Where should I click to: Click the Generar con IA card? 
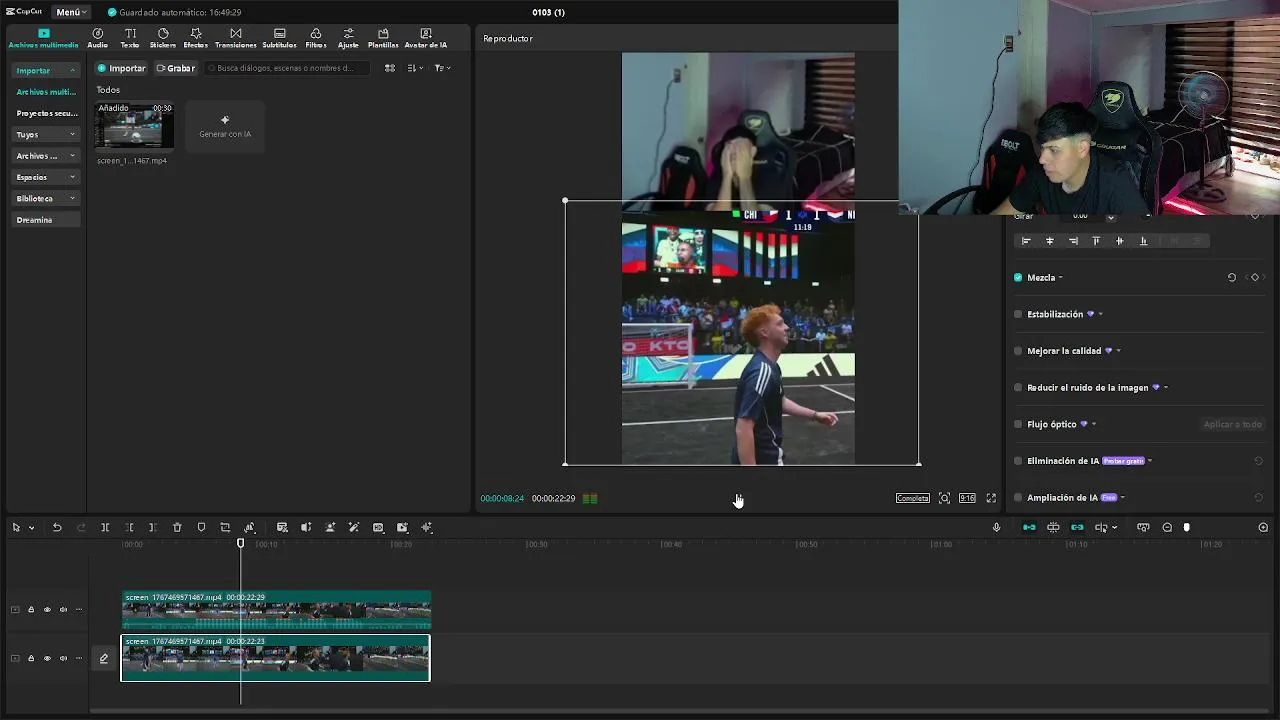tap(225, 126)
